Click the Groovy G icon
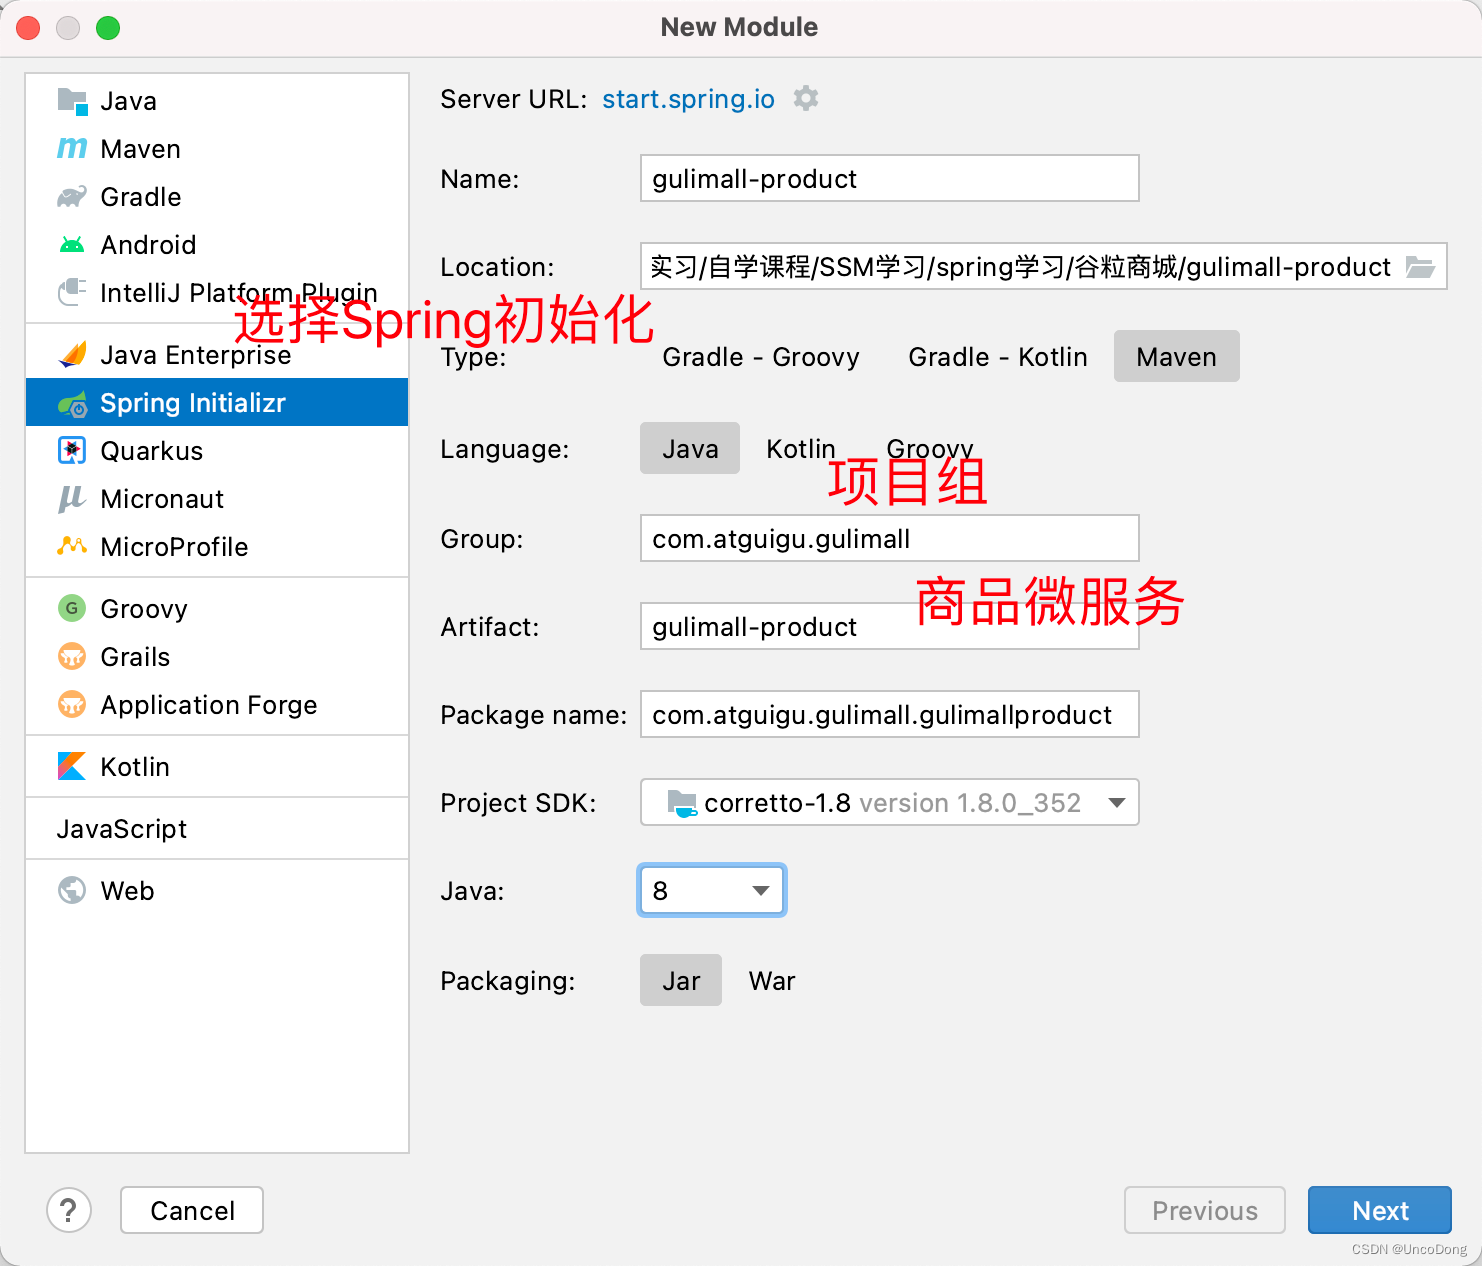The width and height of the screenshot is (1482, 1266). point(72,609)
